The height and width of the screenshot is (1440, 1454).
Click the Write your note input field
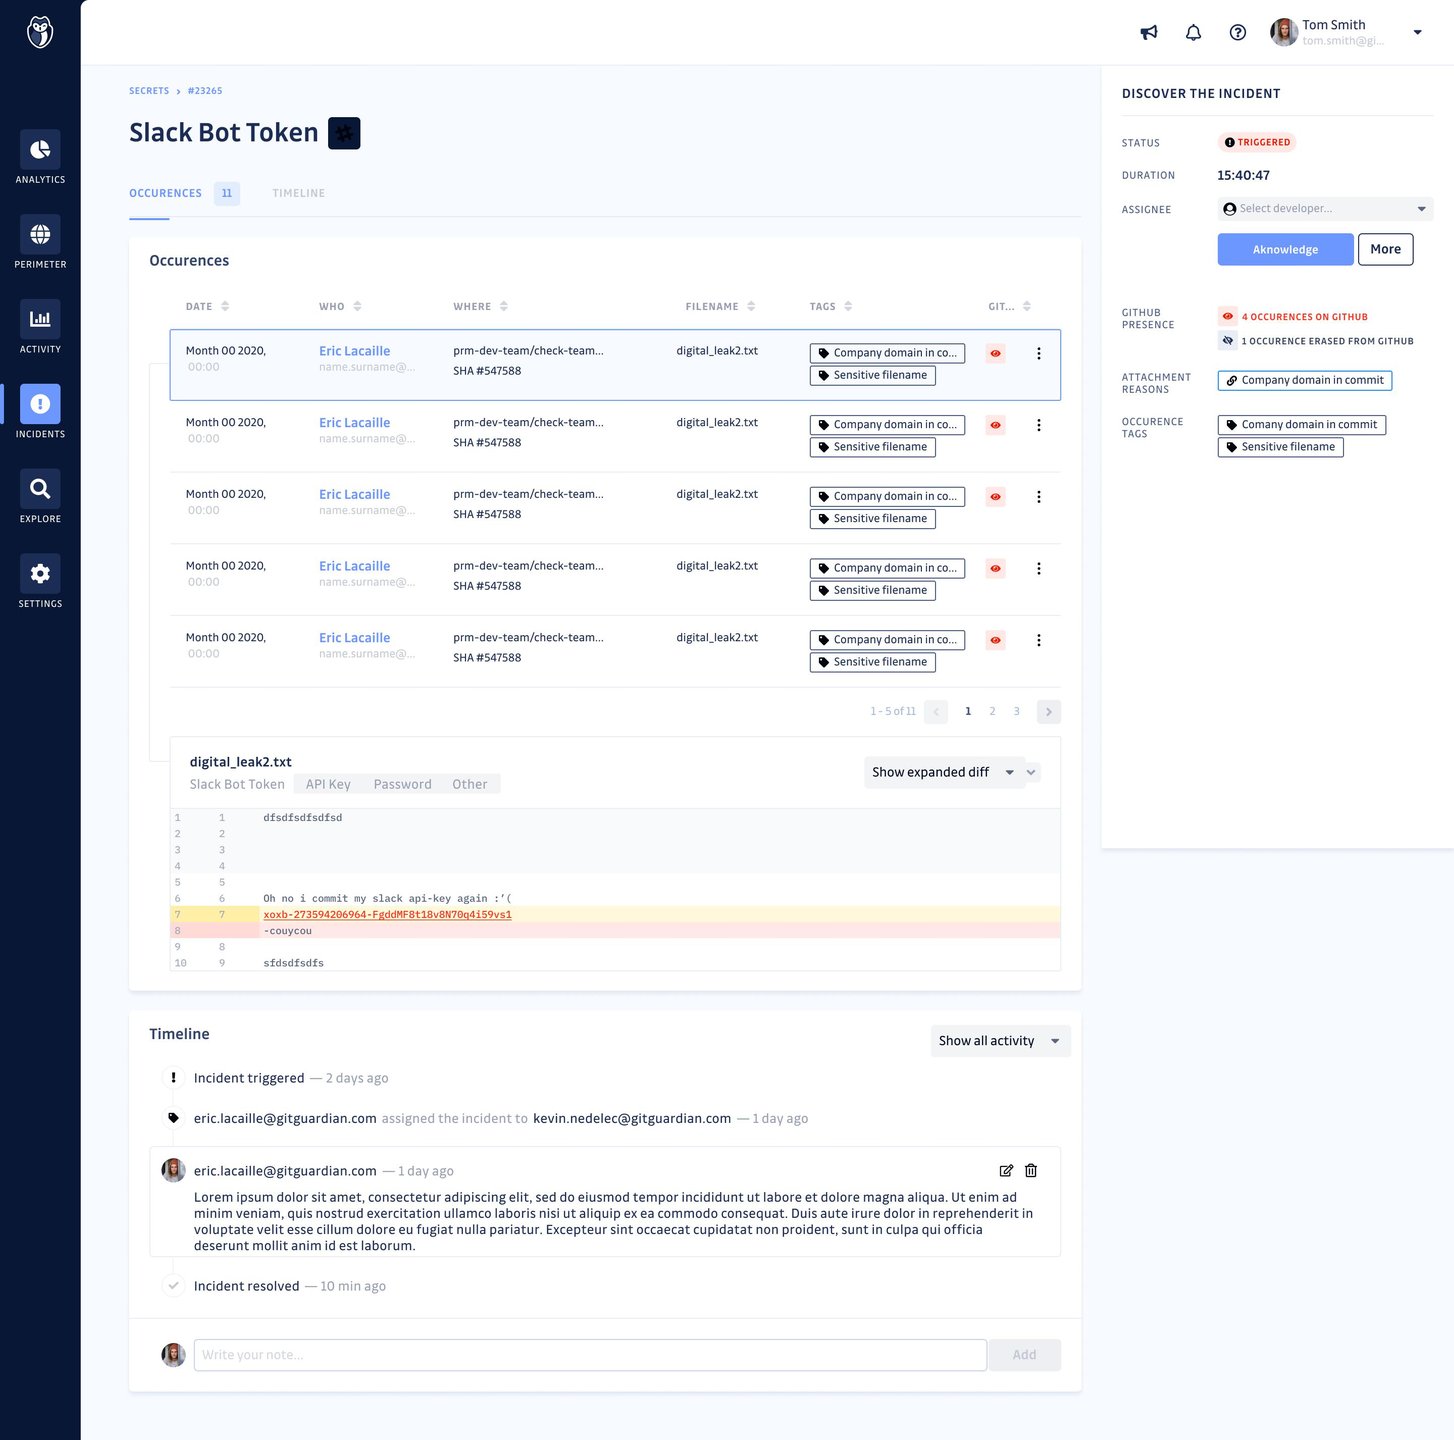tap(589, 1355)
